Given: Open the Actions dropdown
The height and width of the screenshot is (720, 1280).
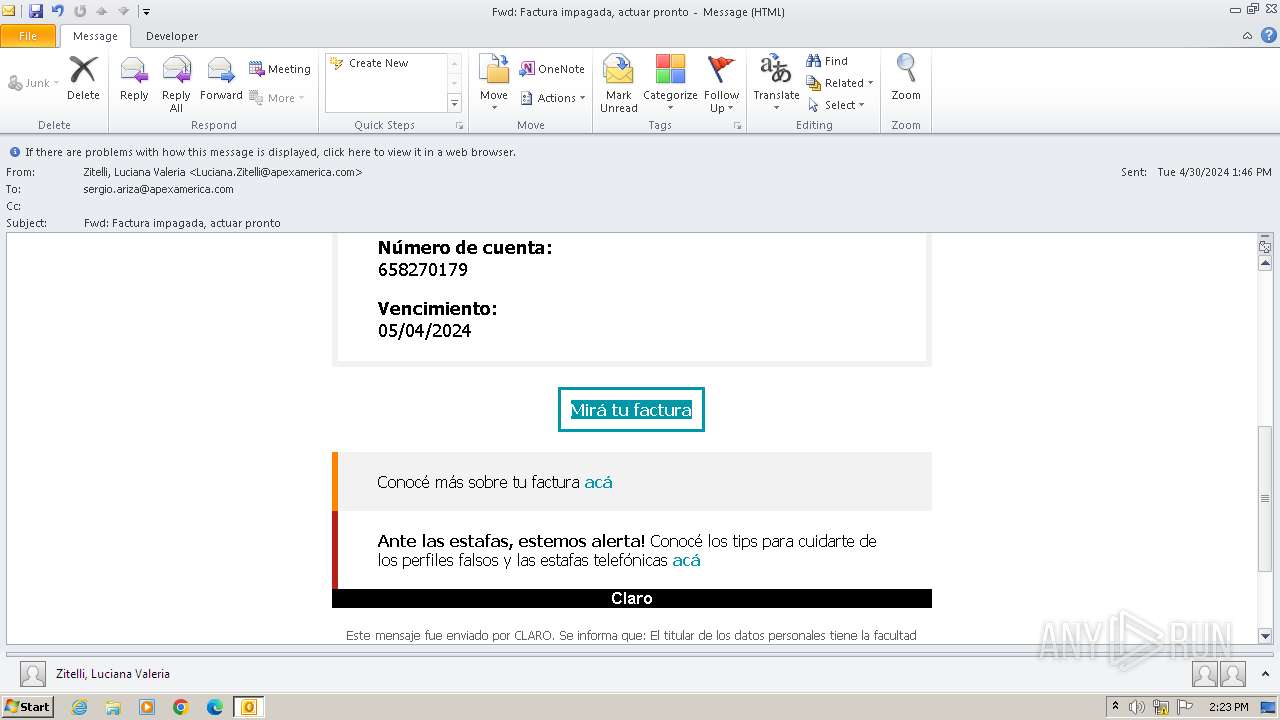Looking at the screenshot, I should click(x=553, y=98).
